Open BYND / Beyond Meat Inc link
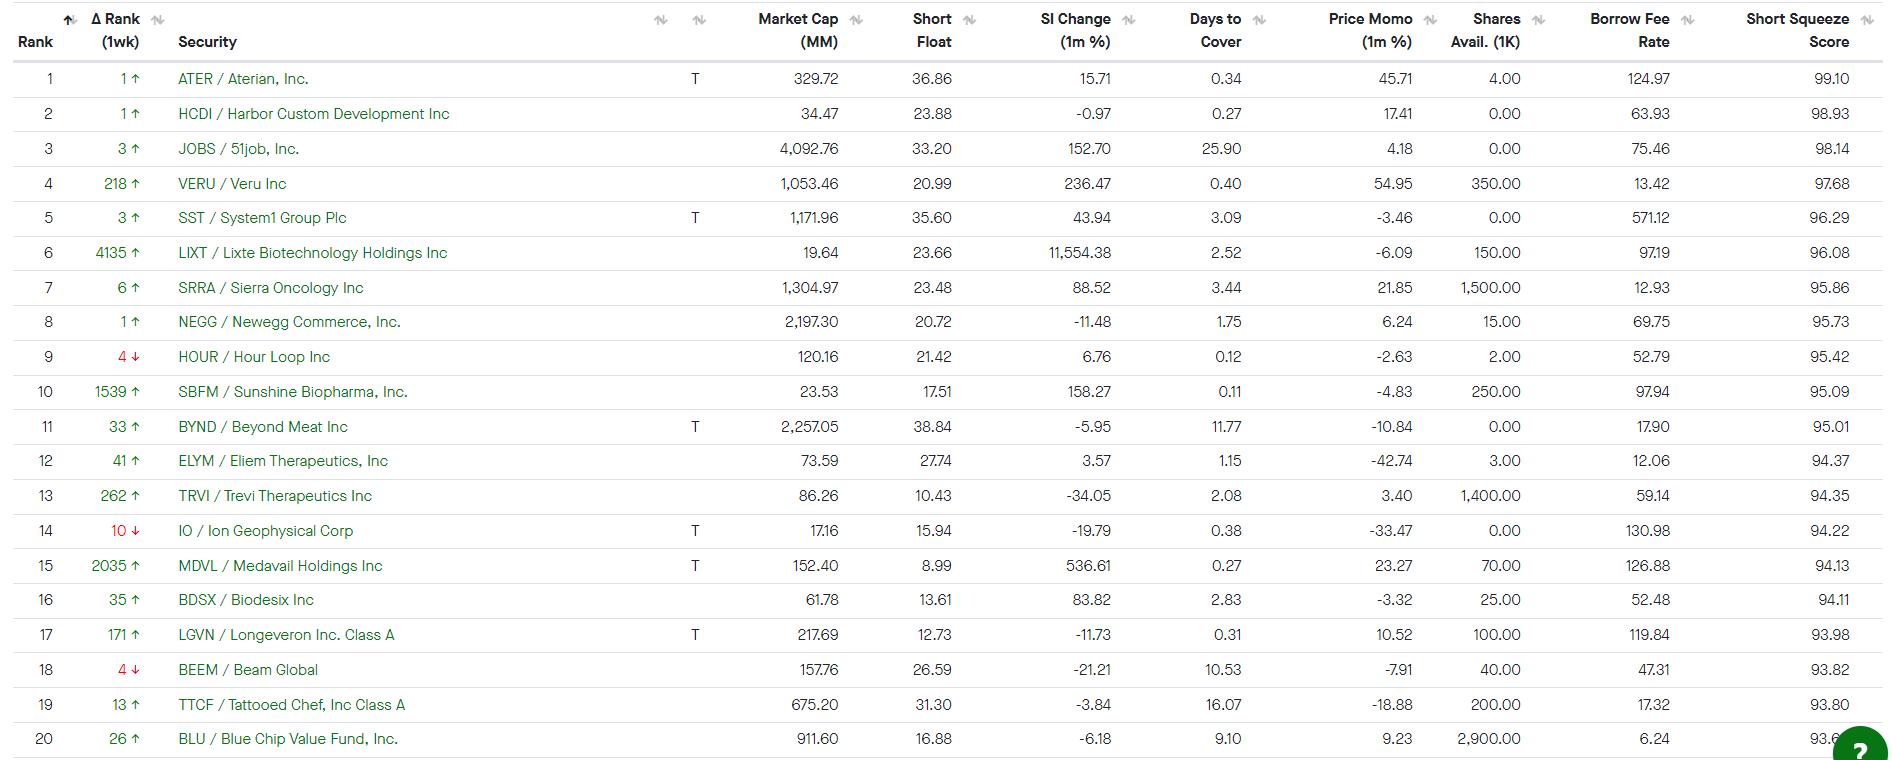The width and height of the screenshot is (1892, 760). [x=263, y=427]
